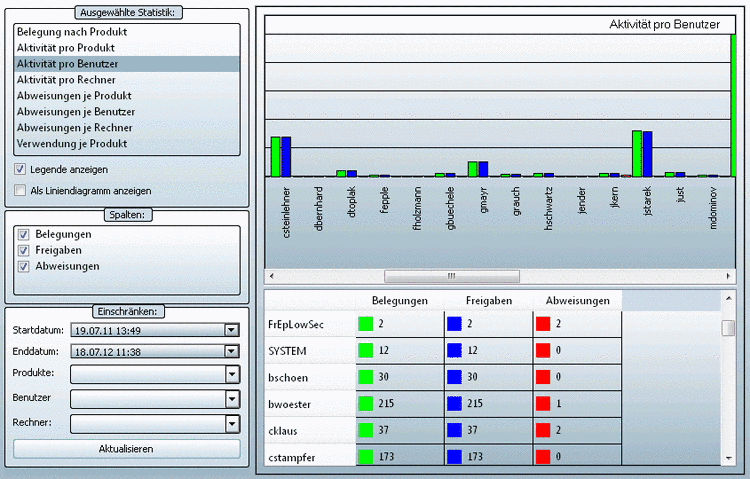750x479 pixels.
Task: Open the Rechner dropdown arrow
Action: tap(232, 423)
